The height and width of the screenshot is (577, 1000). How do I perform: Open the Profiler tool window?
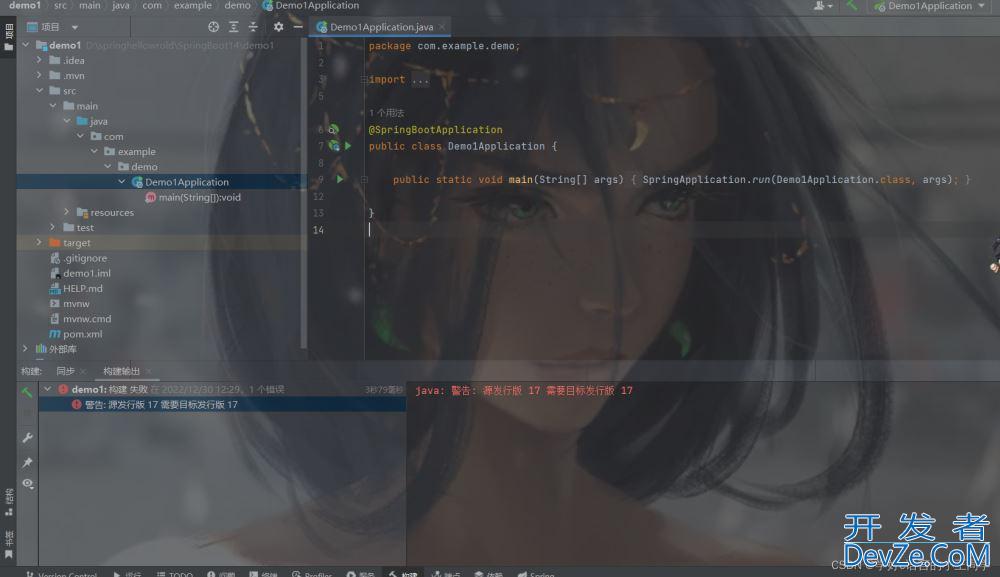[312, 574]
